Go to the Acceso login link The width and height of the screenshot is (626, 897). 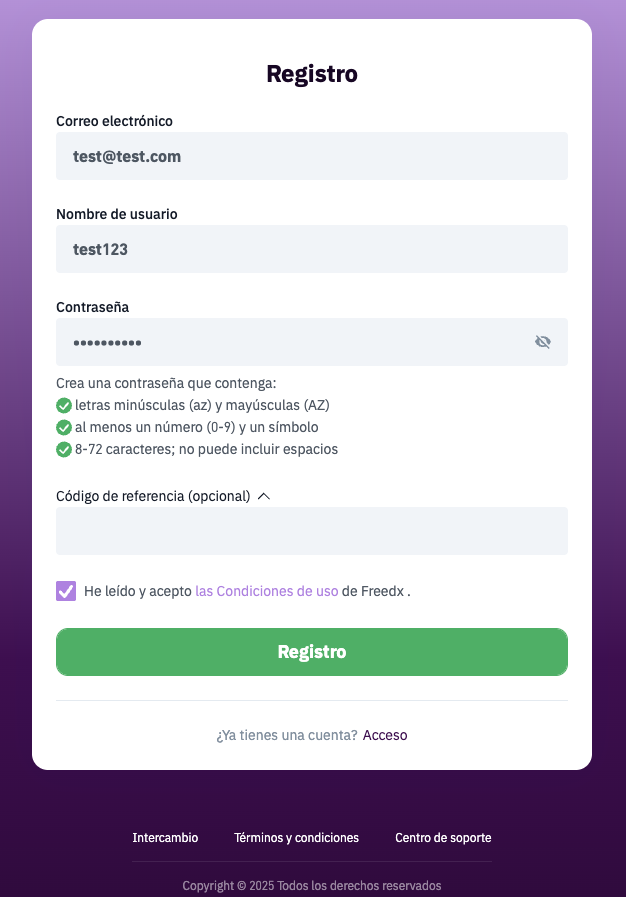tap(385, 735)
